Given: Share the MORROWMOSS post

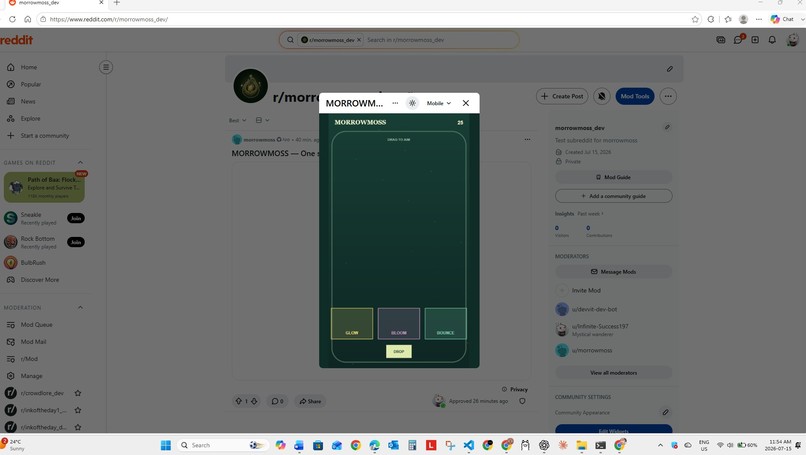Looking at the screenshot, I should tap(310, 401).
